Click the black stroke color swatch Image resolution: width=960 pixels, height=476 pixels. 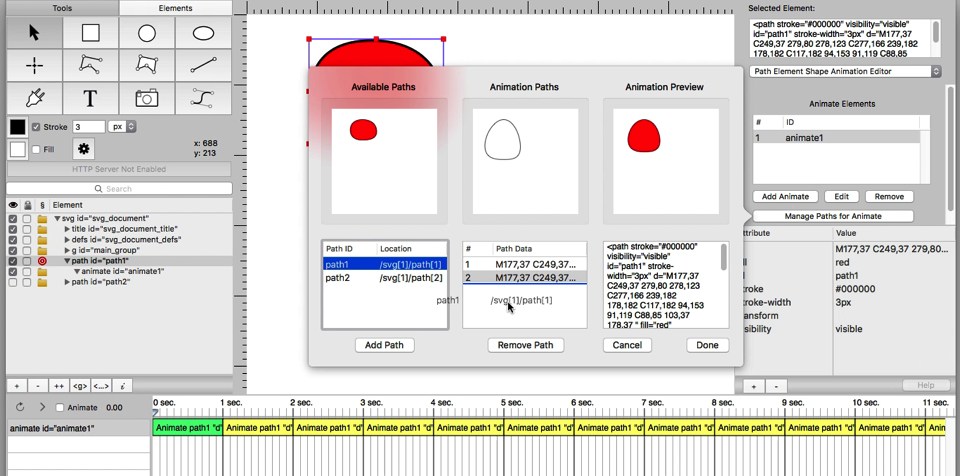18,127
